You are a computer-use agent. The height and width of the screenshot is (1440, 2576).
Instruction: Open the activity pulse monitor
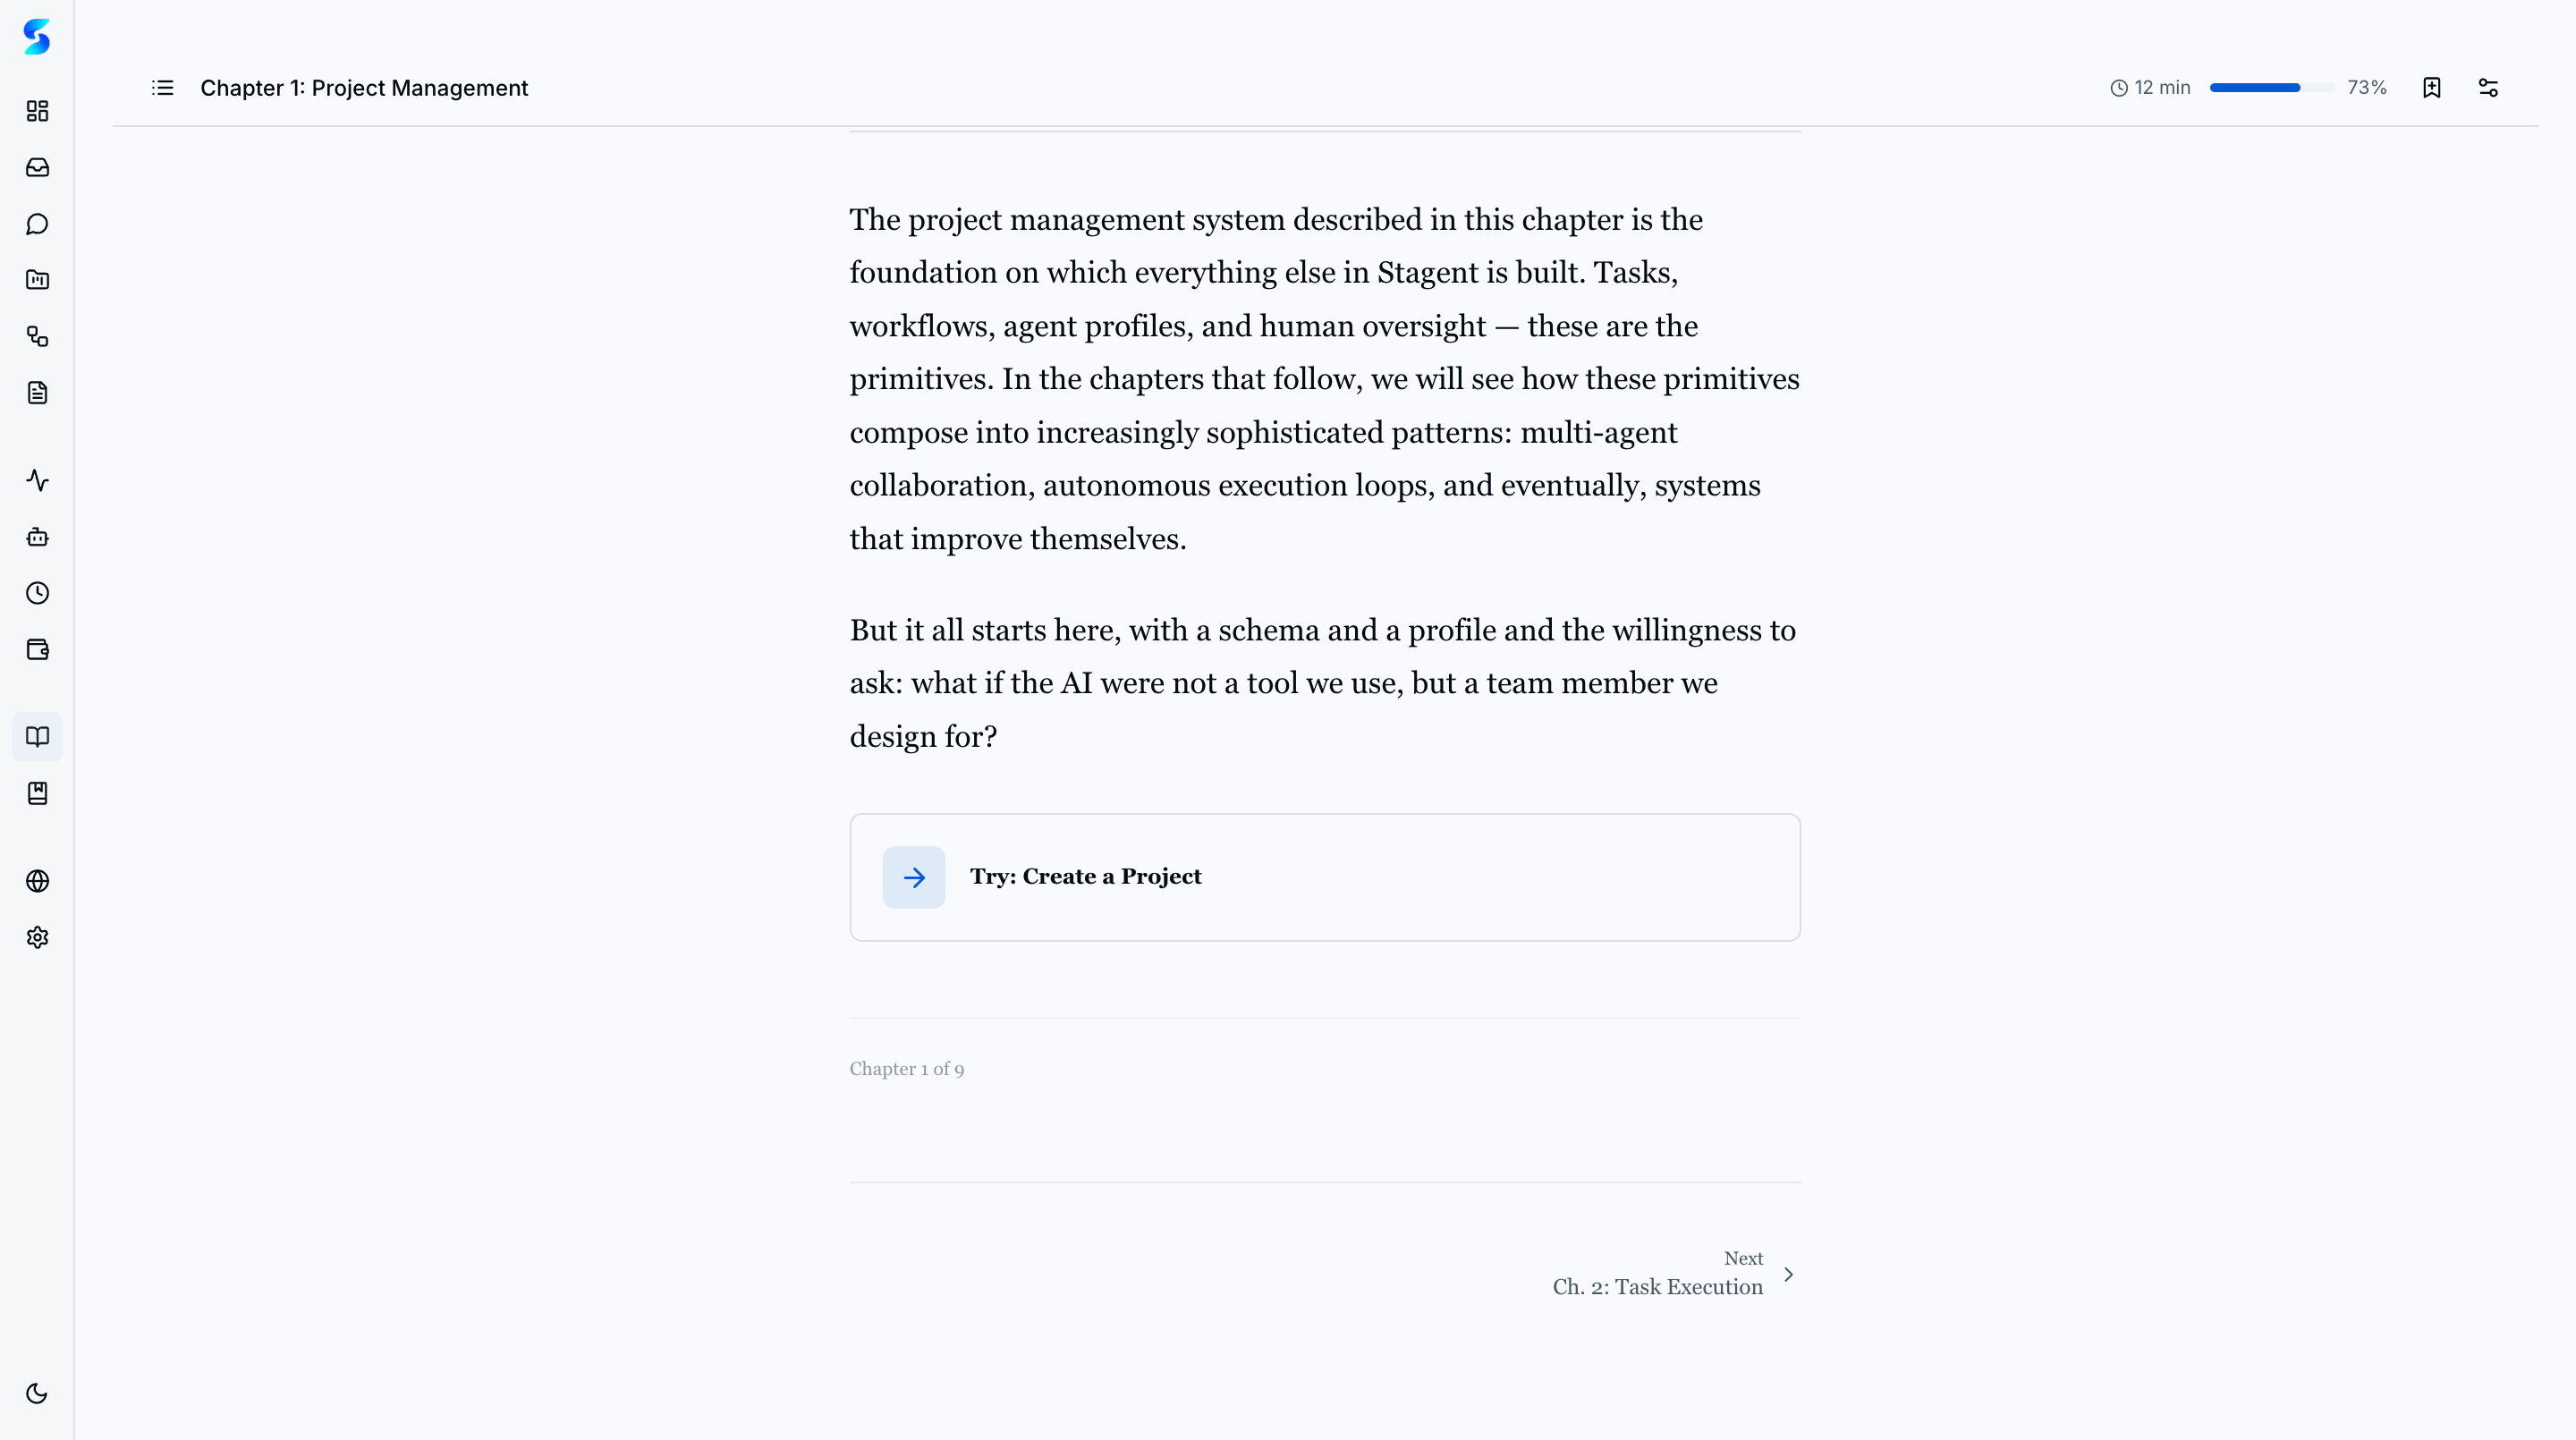click(x=37, y=481)
